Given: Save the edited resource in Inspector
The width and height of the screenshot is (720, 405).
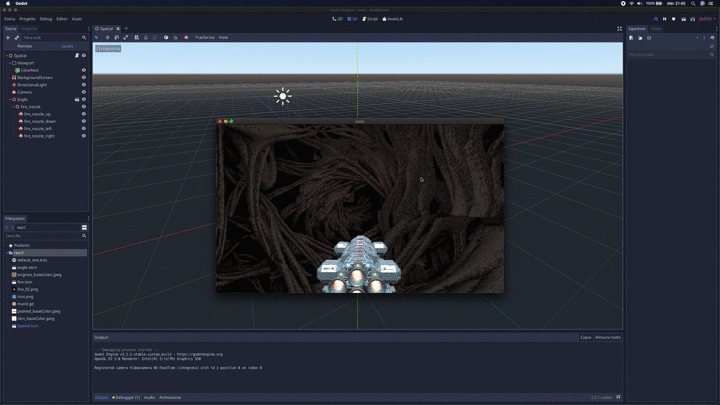Looking at the screenshot, I should (x=649, y=38).
